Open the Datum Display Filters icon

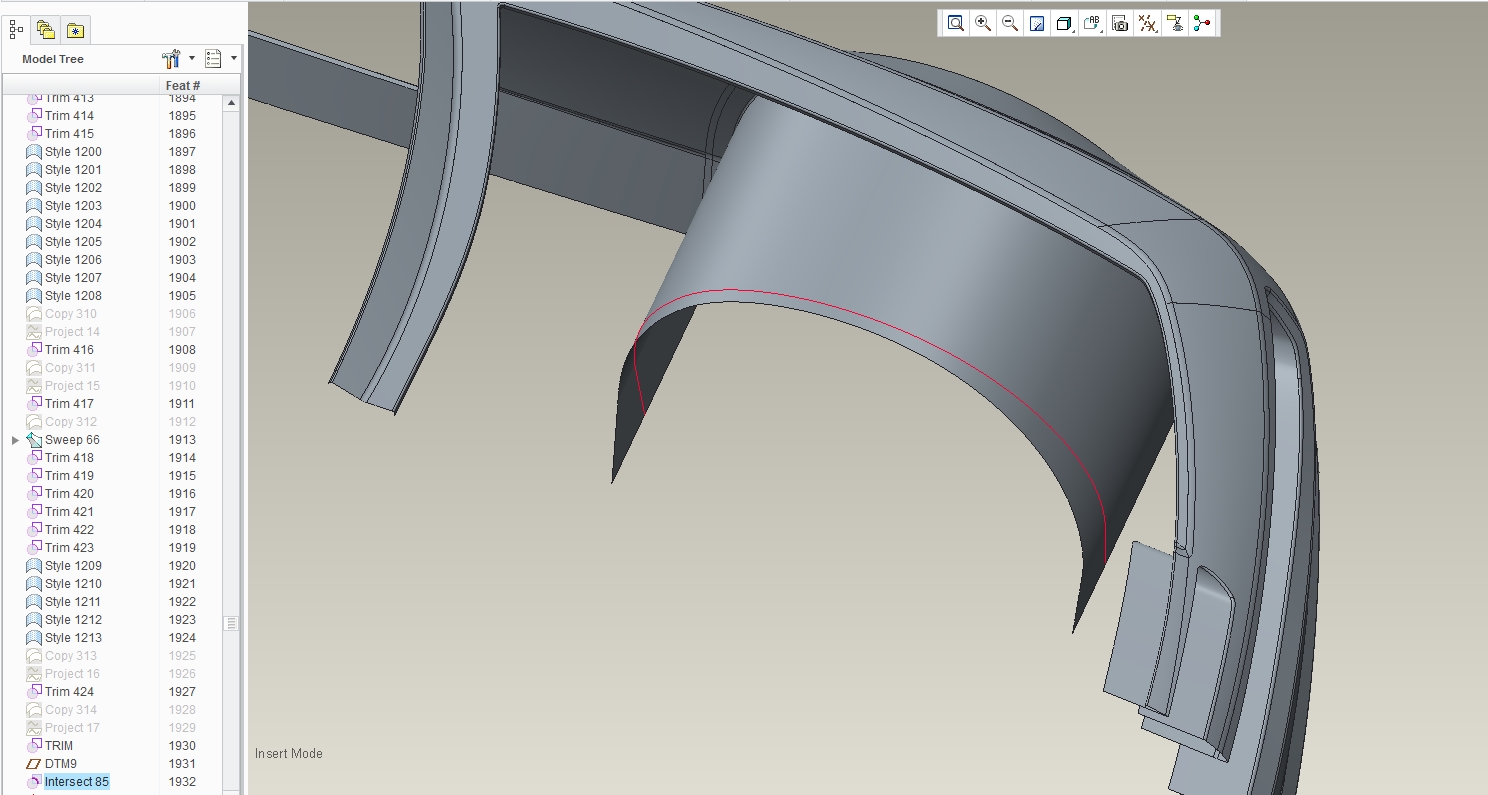(1148, 23)
